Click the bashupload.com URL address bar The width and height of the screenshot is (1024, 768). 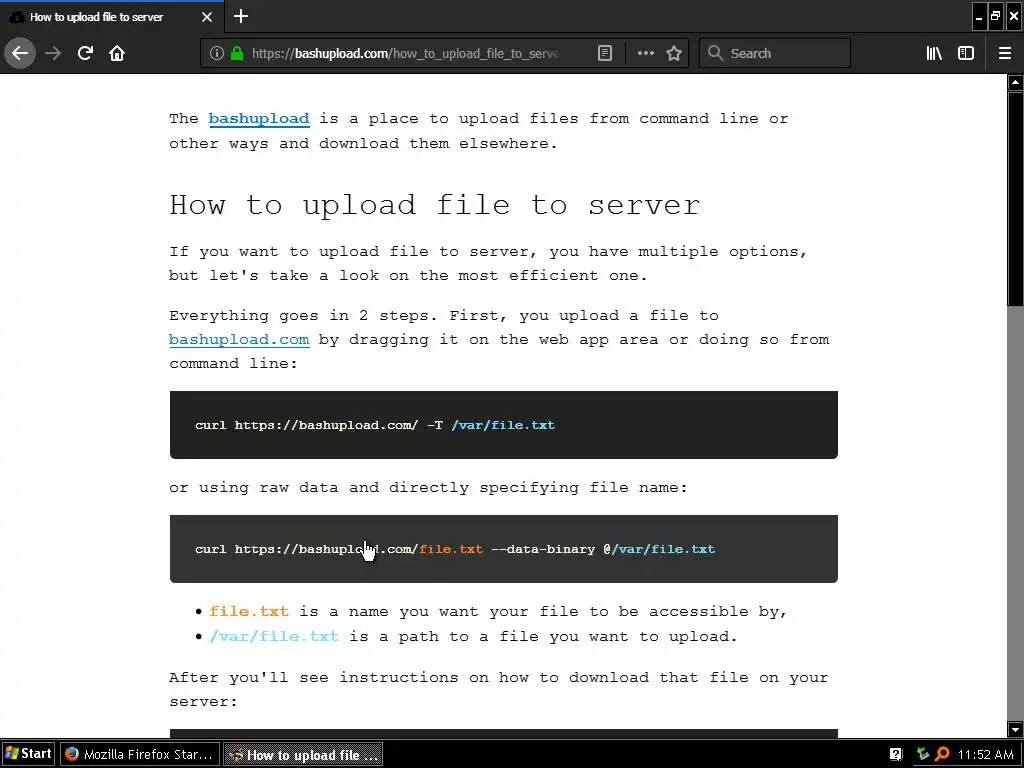(405, 53)
